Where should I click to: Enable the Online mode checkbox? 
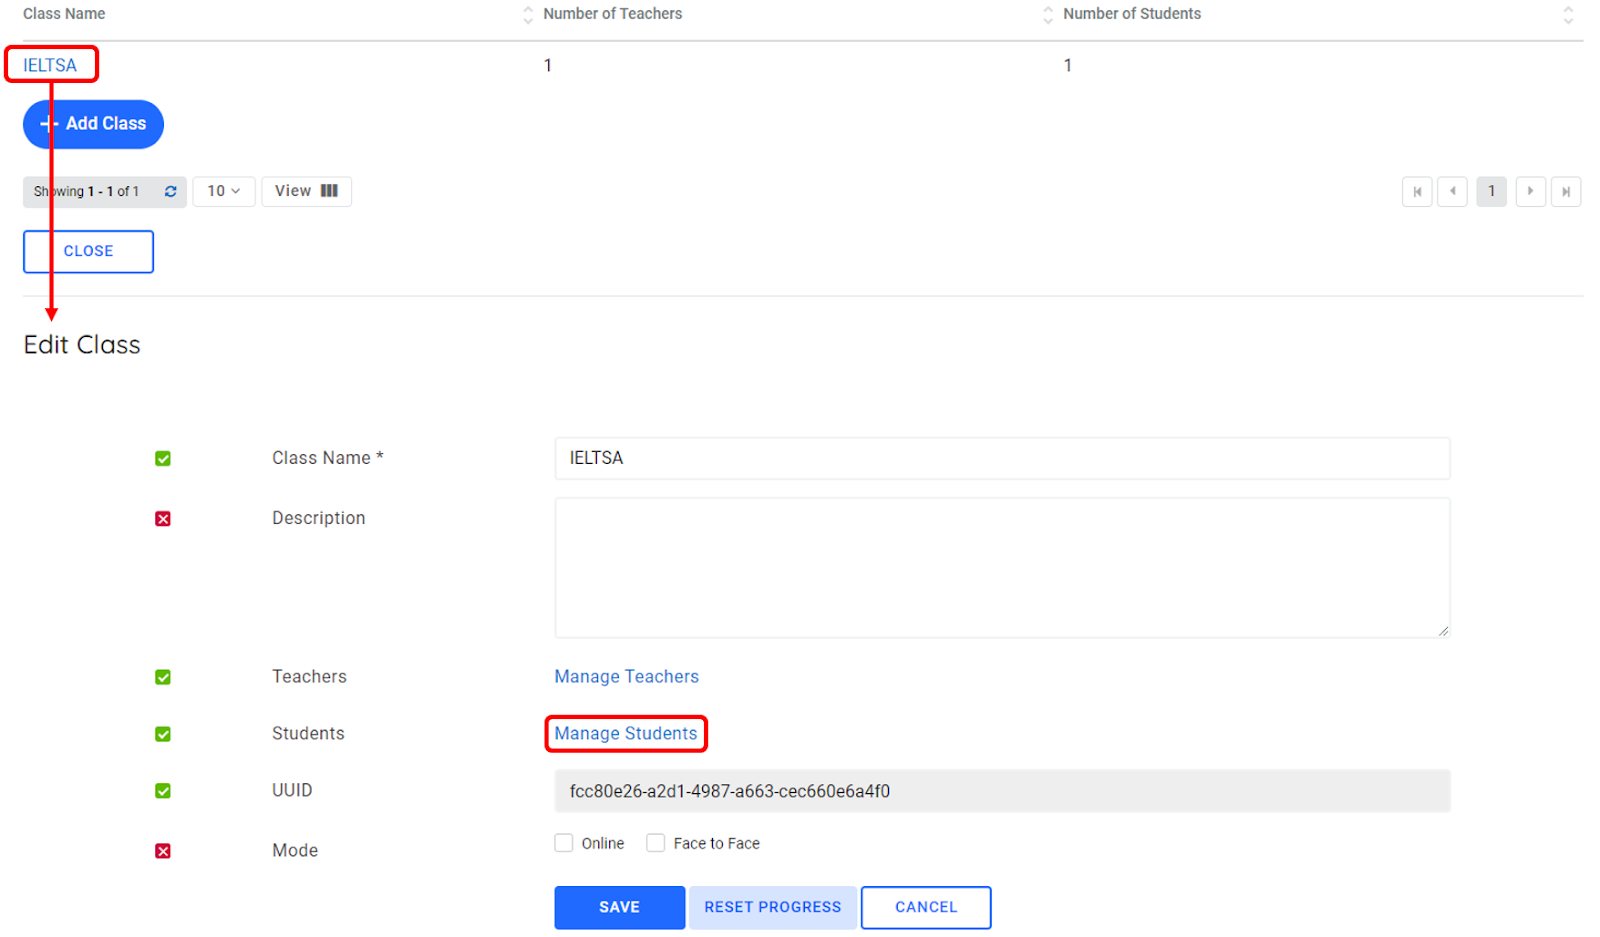click(564, 843)
